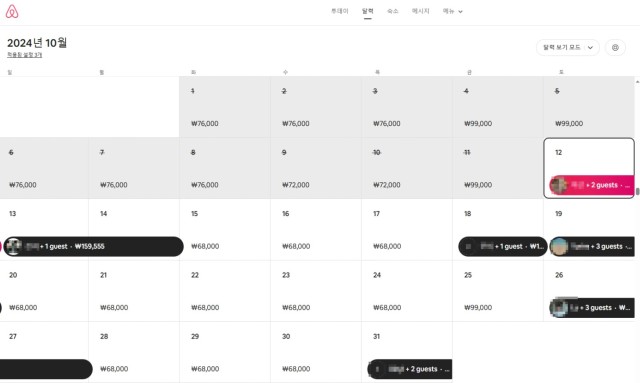Click the past October 7 cell
This screenshot has width=640, height=383.
pyautogui.click(x=134, y=168)
